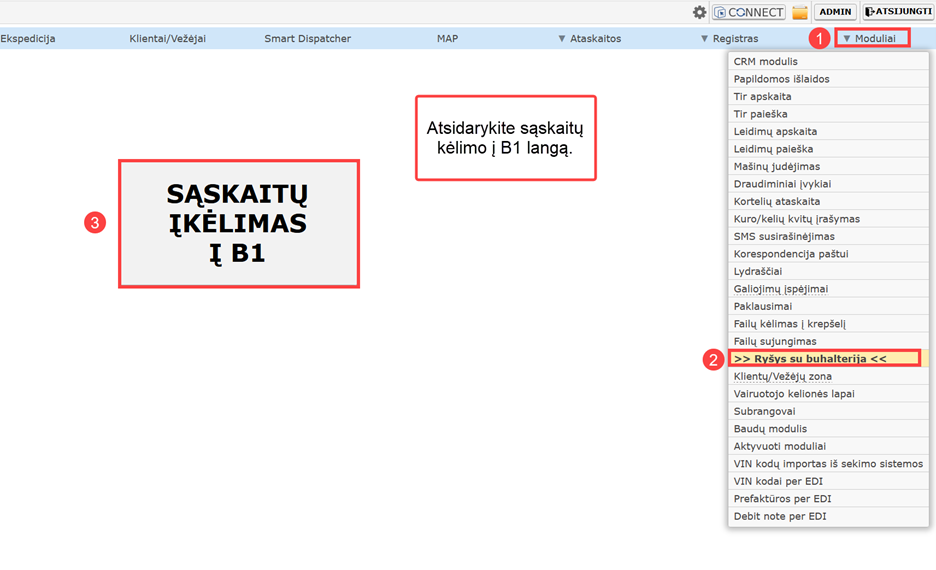Viewport: 936px width, 570px height.
Task: Select Papildomos išlaidos
Action: point(829,79)
